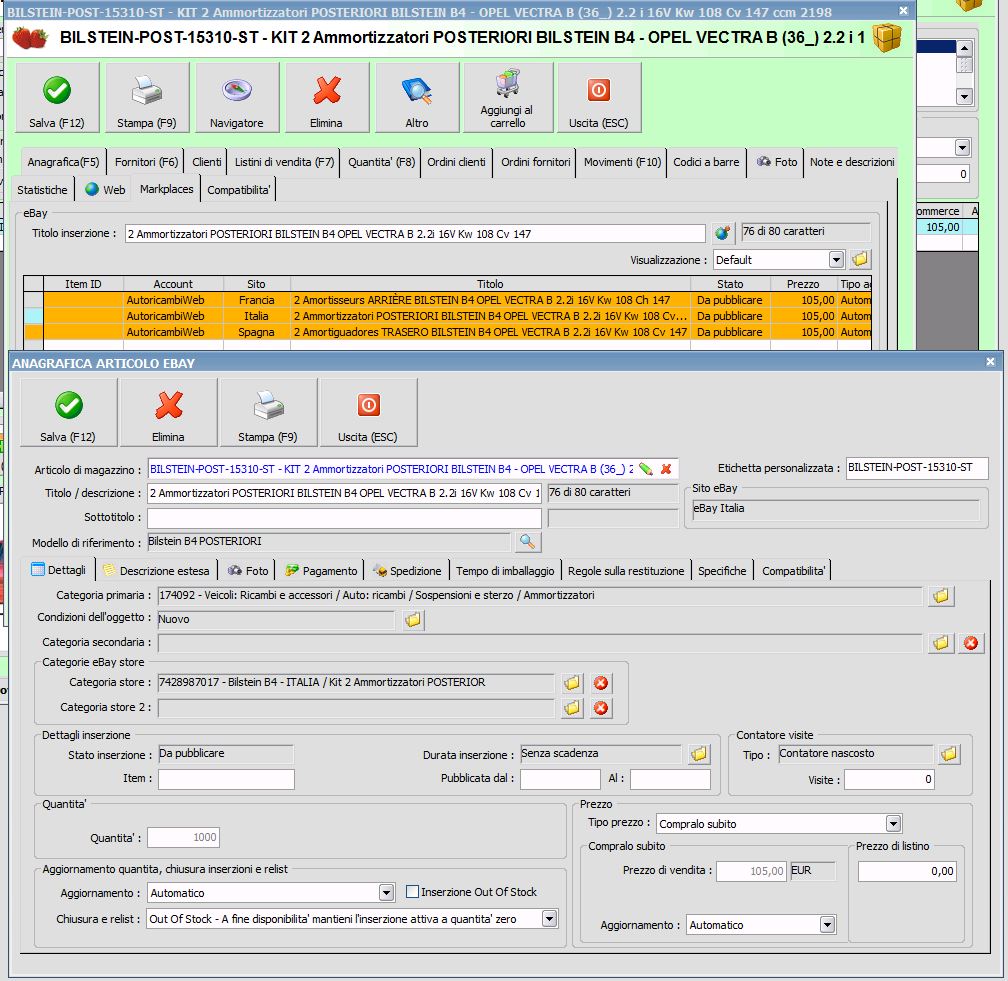
Task: Click the Item input field under Stato inserzione
Action: tap(226, 779)
